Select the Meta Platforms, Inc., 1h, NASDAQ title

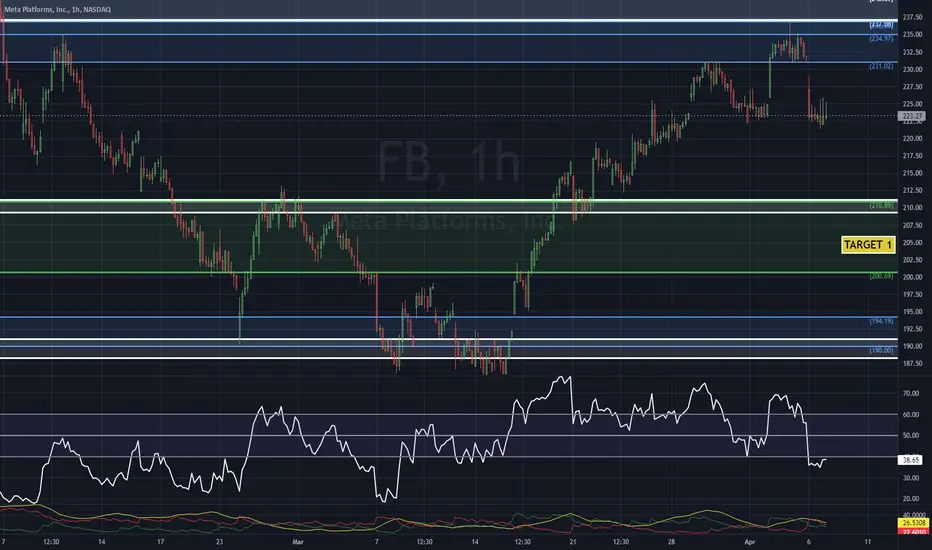(x=58, y=10)
